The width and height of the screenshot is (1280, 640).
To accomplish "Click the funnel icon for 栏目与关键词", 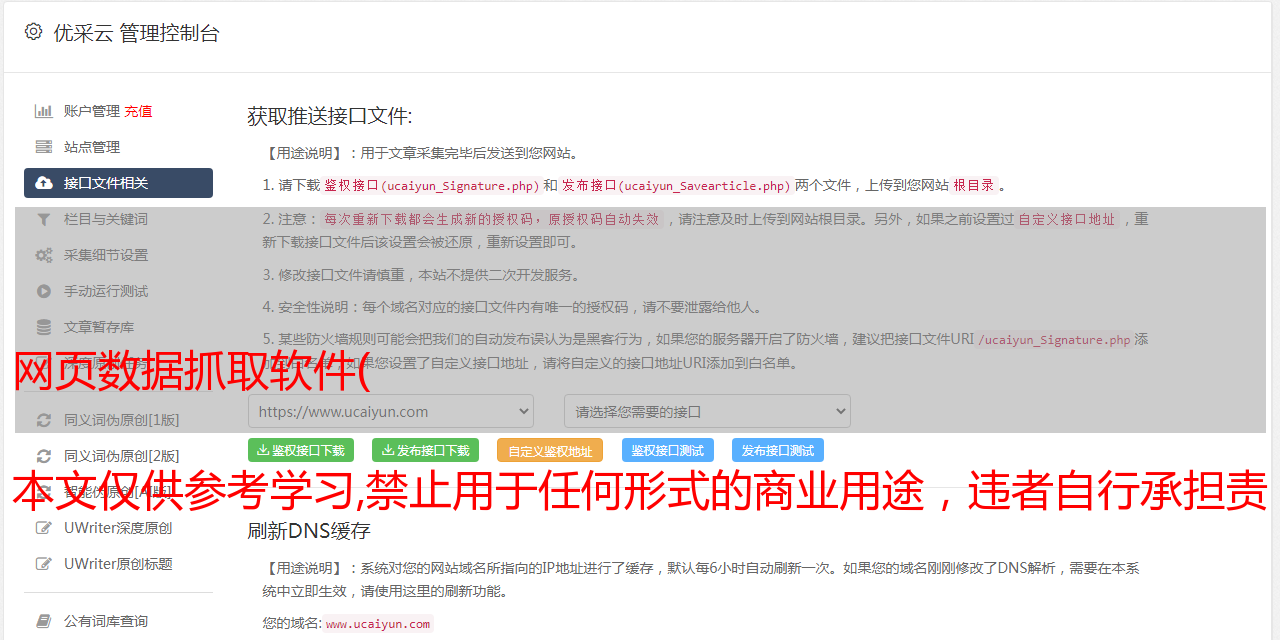I will point(44,219).
